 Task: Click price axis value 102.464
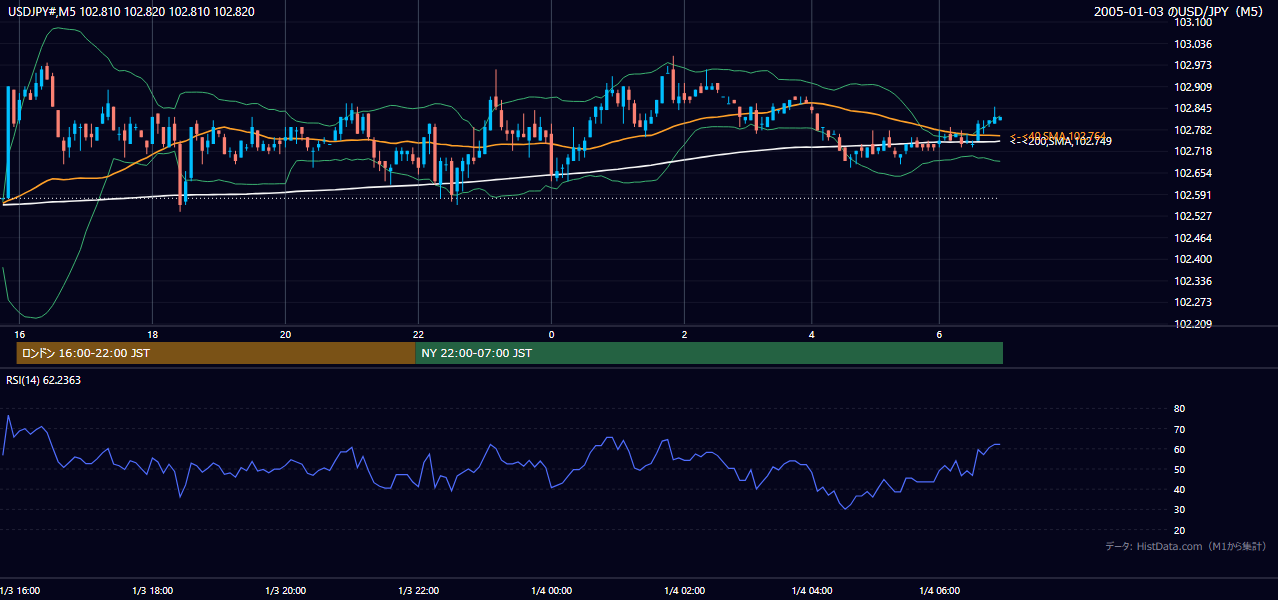coord(1193,238)
